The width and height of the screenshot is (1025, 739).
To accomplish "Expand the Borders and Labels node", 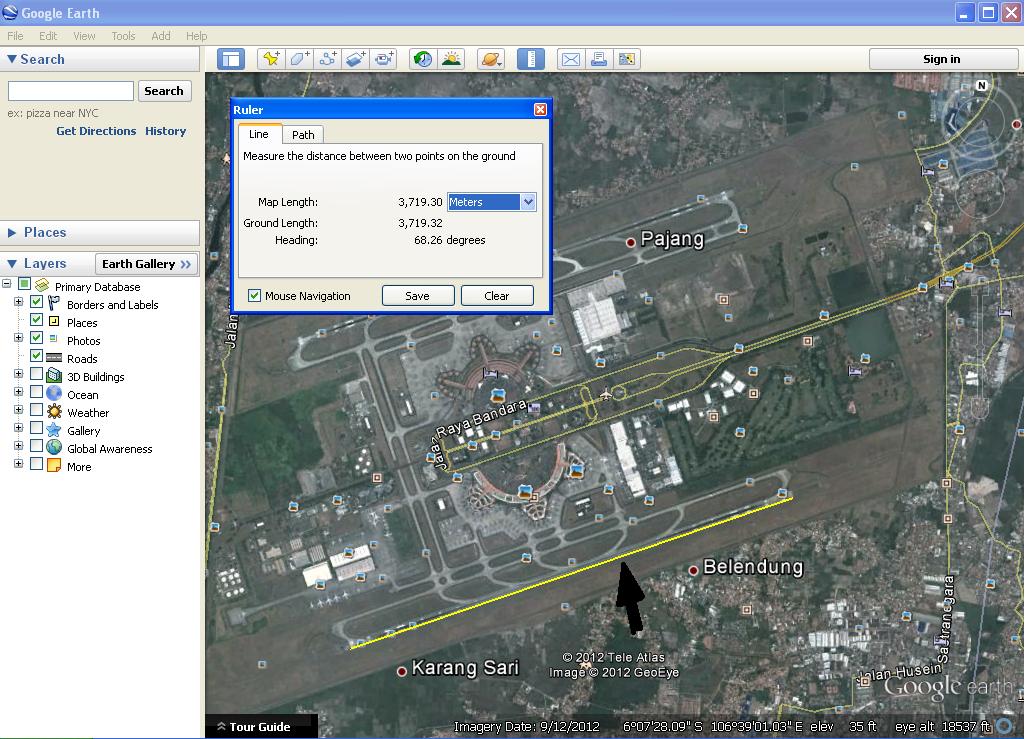I will [x=18, y=301].
